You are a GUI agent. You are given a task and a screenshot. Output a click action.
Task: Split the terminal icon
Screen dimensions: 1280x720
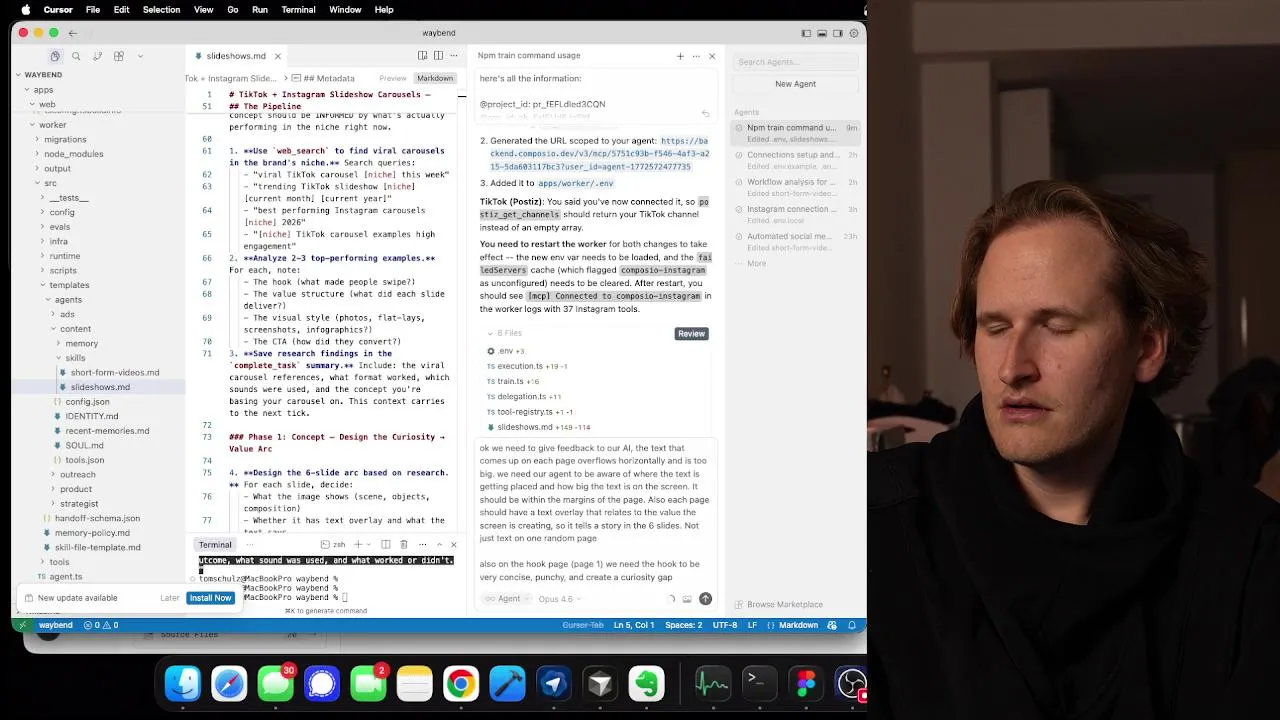385,545
